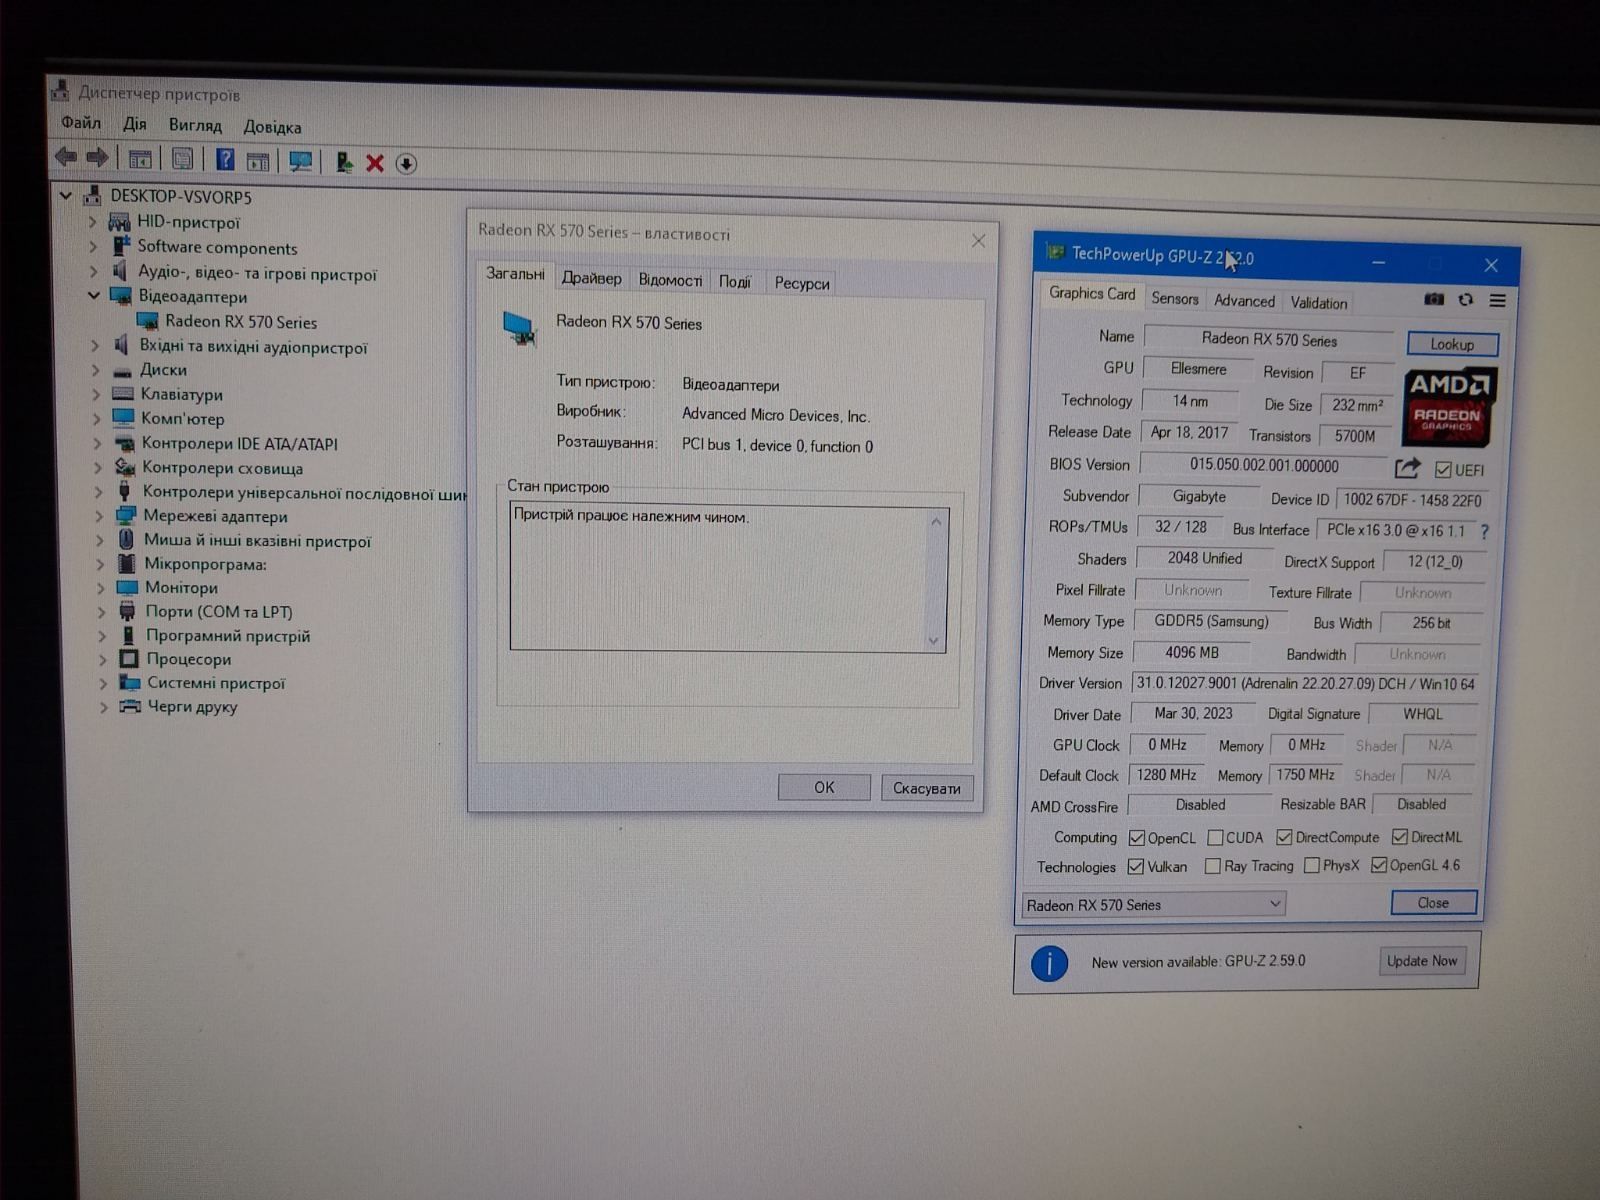Click the Lookup button in GPU-Z
The height and width of the screenshot is (1200, 1600).
(1452, 344)
